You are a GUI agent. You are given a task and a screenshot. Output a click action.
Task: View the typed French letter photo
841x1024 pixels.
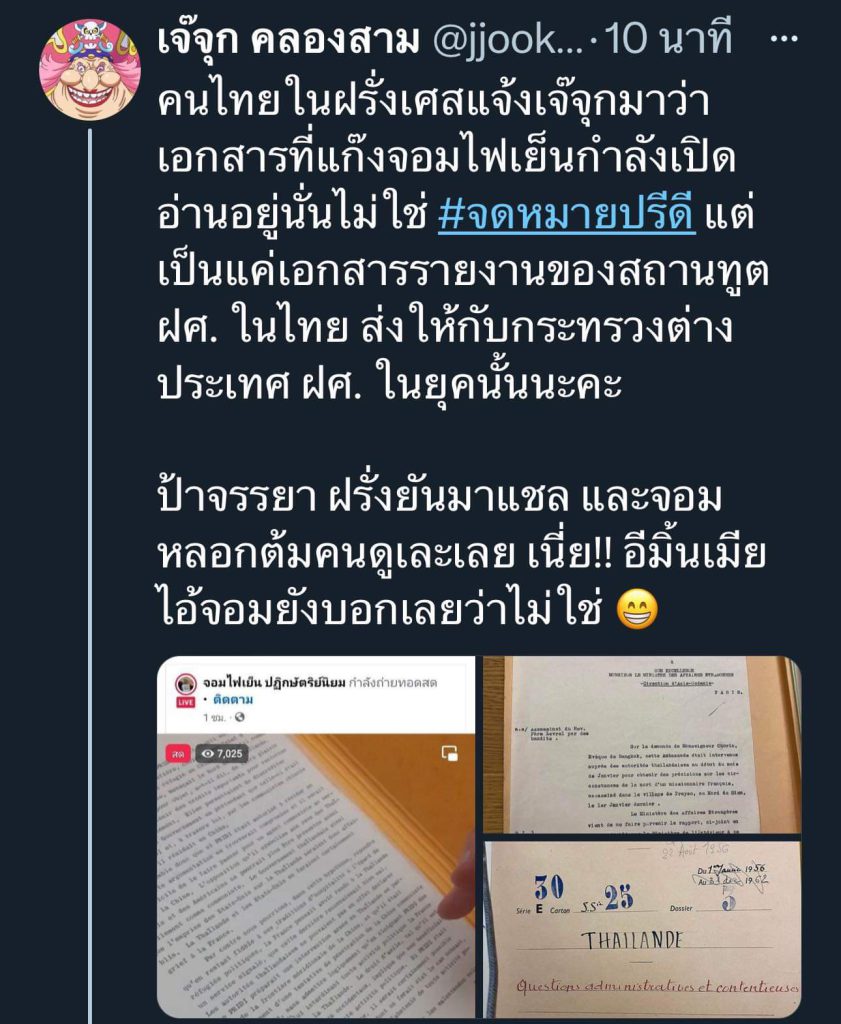click(x=642, y=744)
